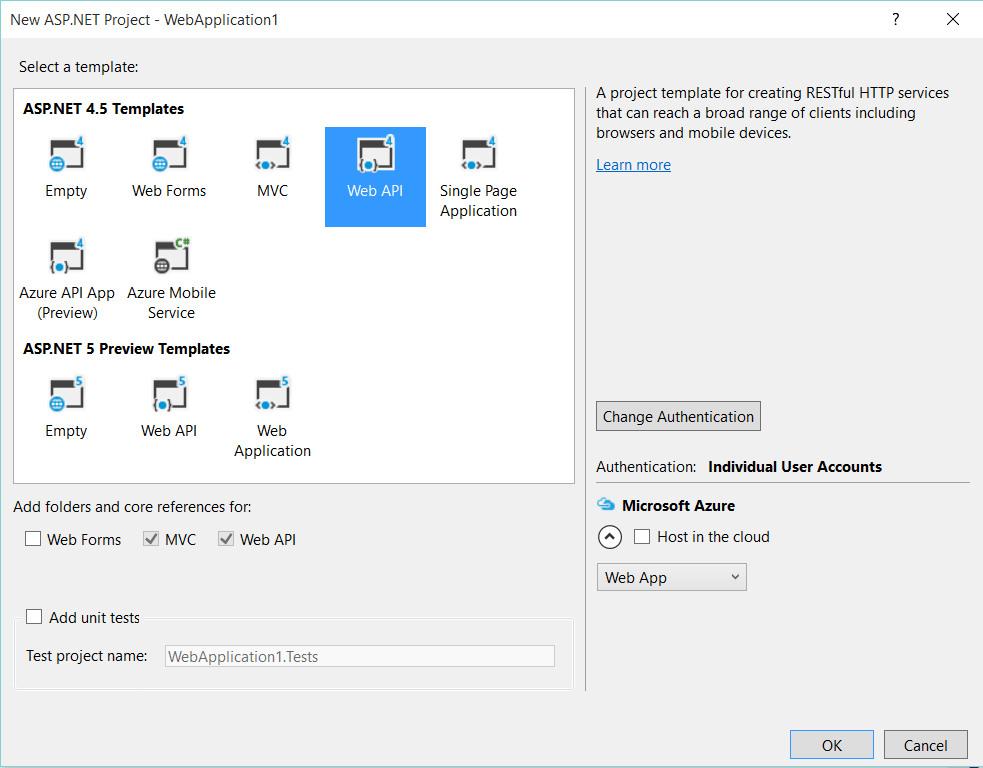This screenshot has width=983, height=768.
Task: Click the ASP.NET 4.5 Templates heading
Action: click(x=103, y=108)
